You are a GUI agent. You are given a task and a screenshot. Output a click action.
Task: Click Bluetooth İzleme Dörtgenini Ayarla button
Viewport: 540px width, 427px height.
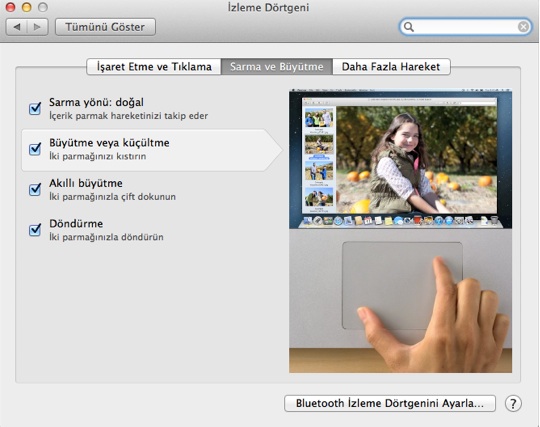[x=390, y=403]
